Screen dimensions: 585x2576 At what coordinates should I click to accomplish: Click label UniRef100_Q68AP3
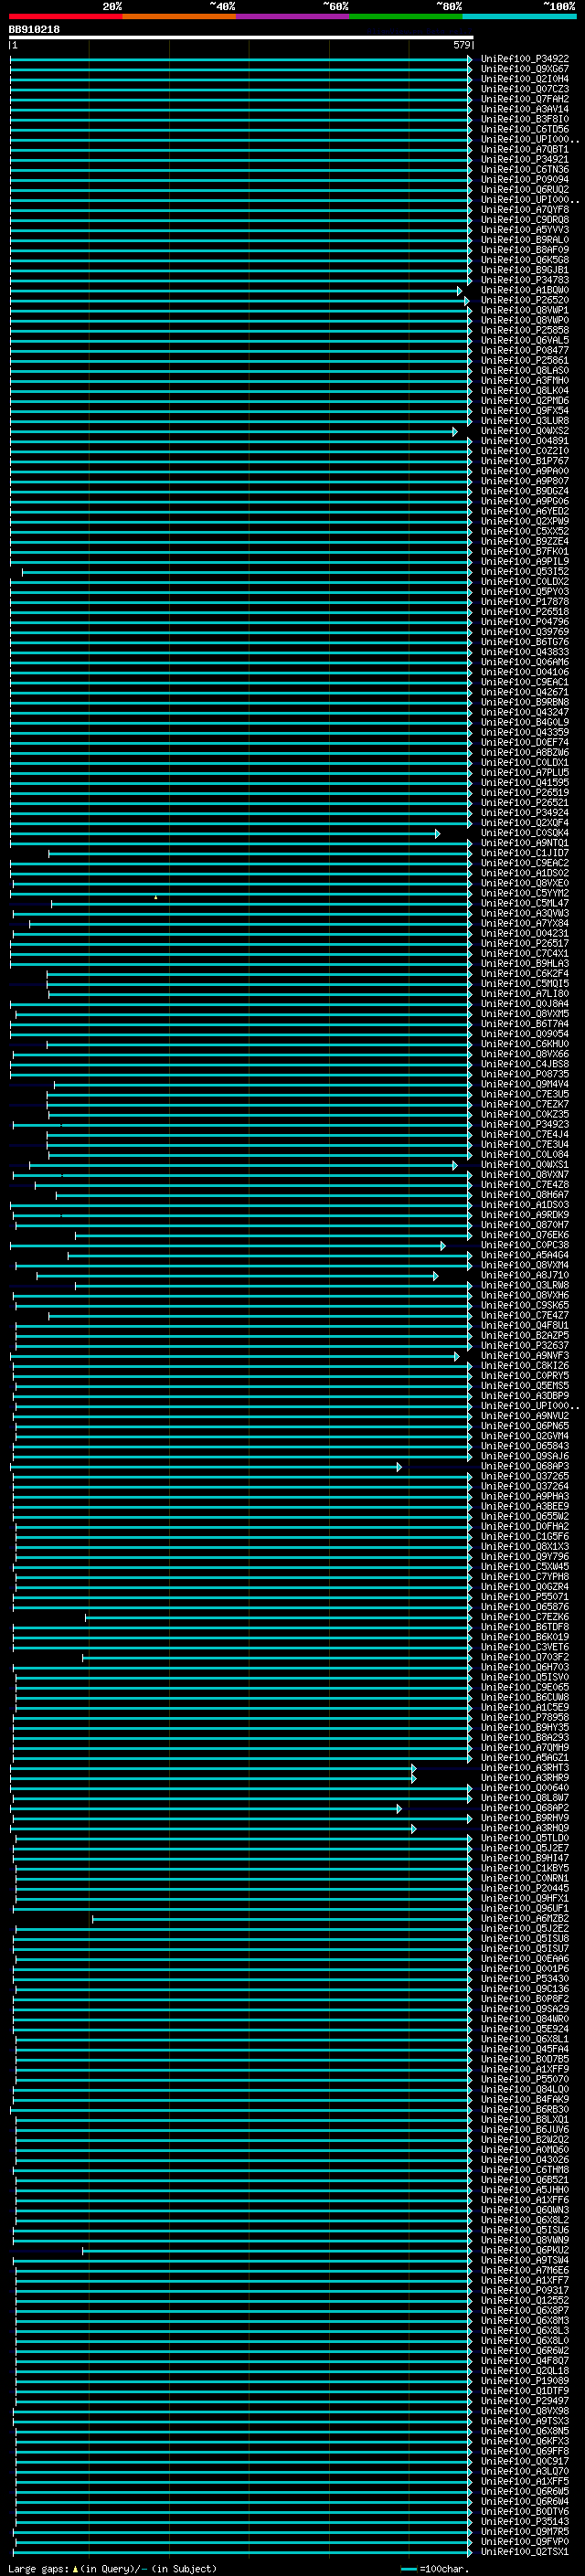pos(524,1466)
